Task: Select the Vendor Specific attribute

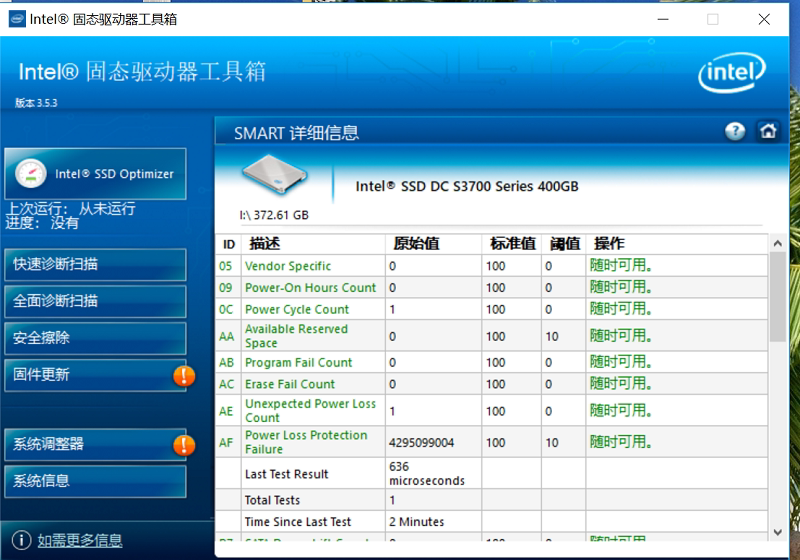Action: 288,266
